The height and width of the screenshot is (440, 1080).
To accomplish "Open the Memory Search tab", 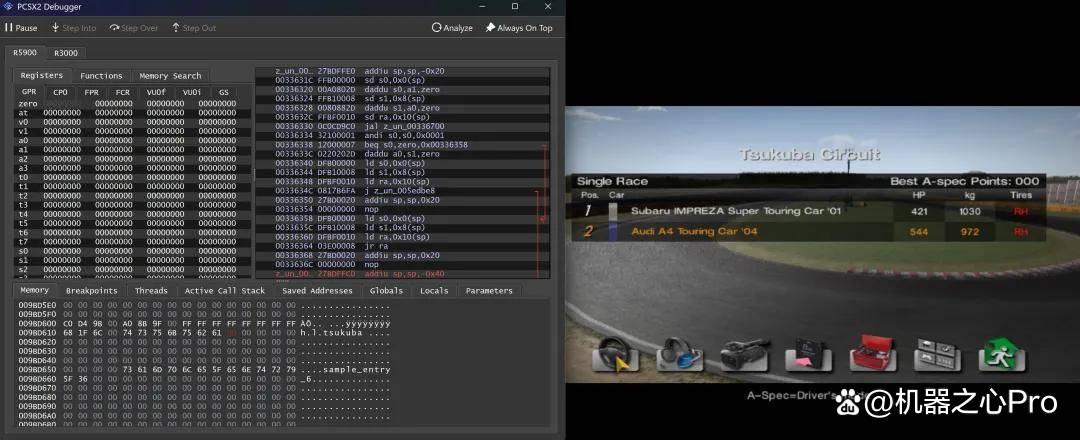I will pyautogui.click(x=170, y=76).
